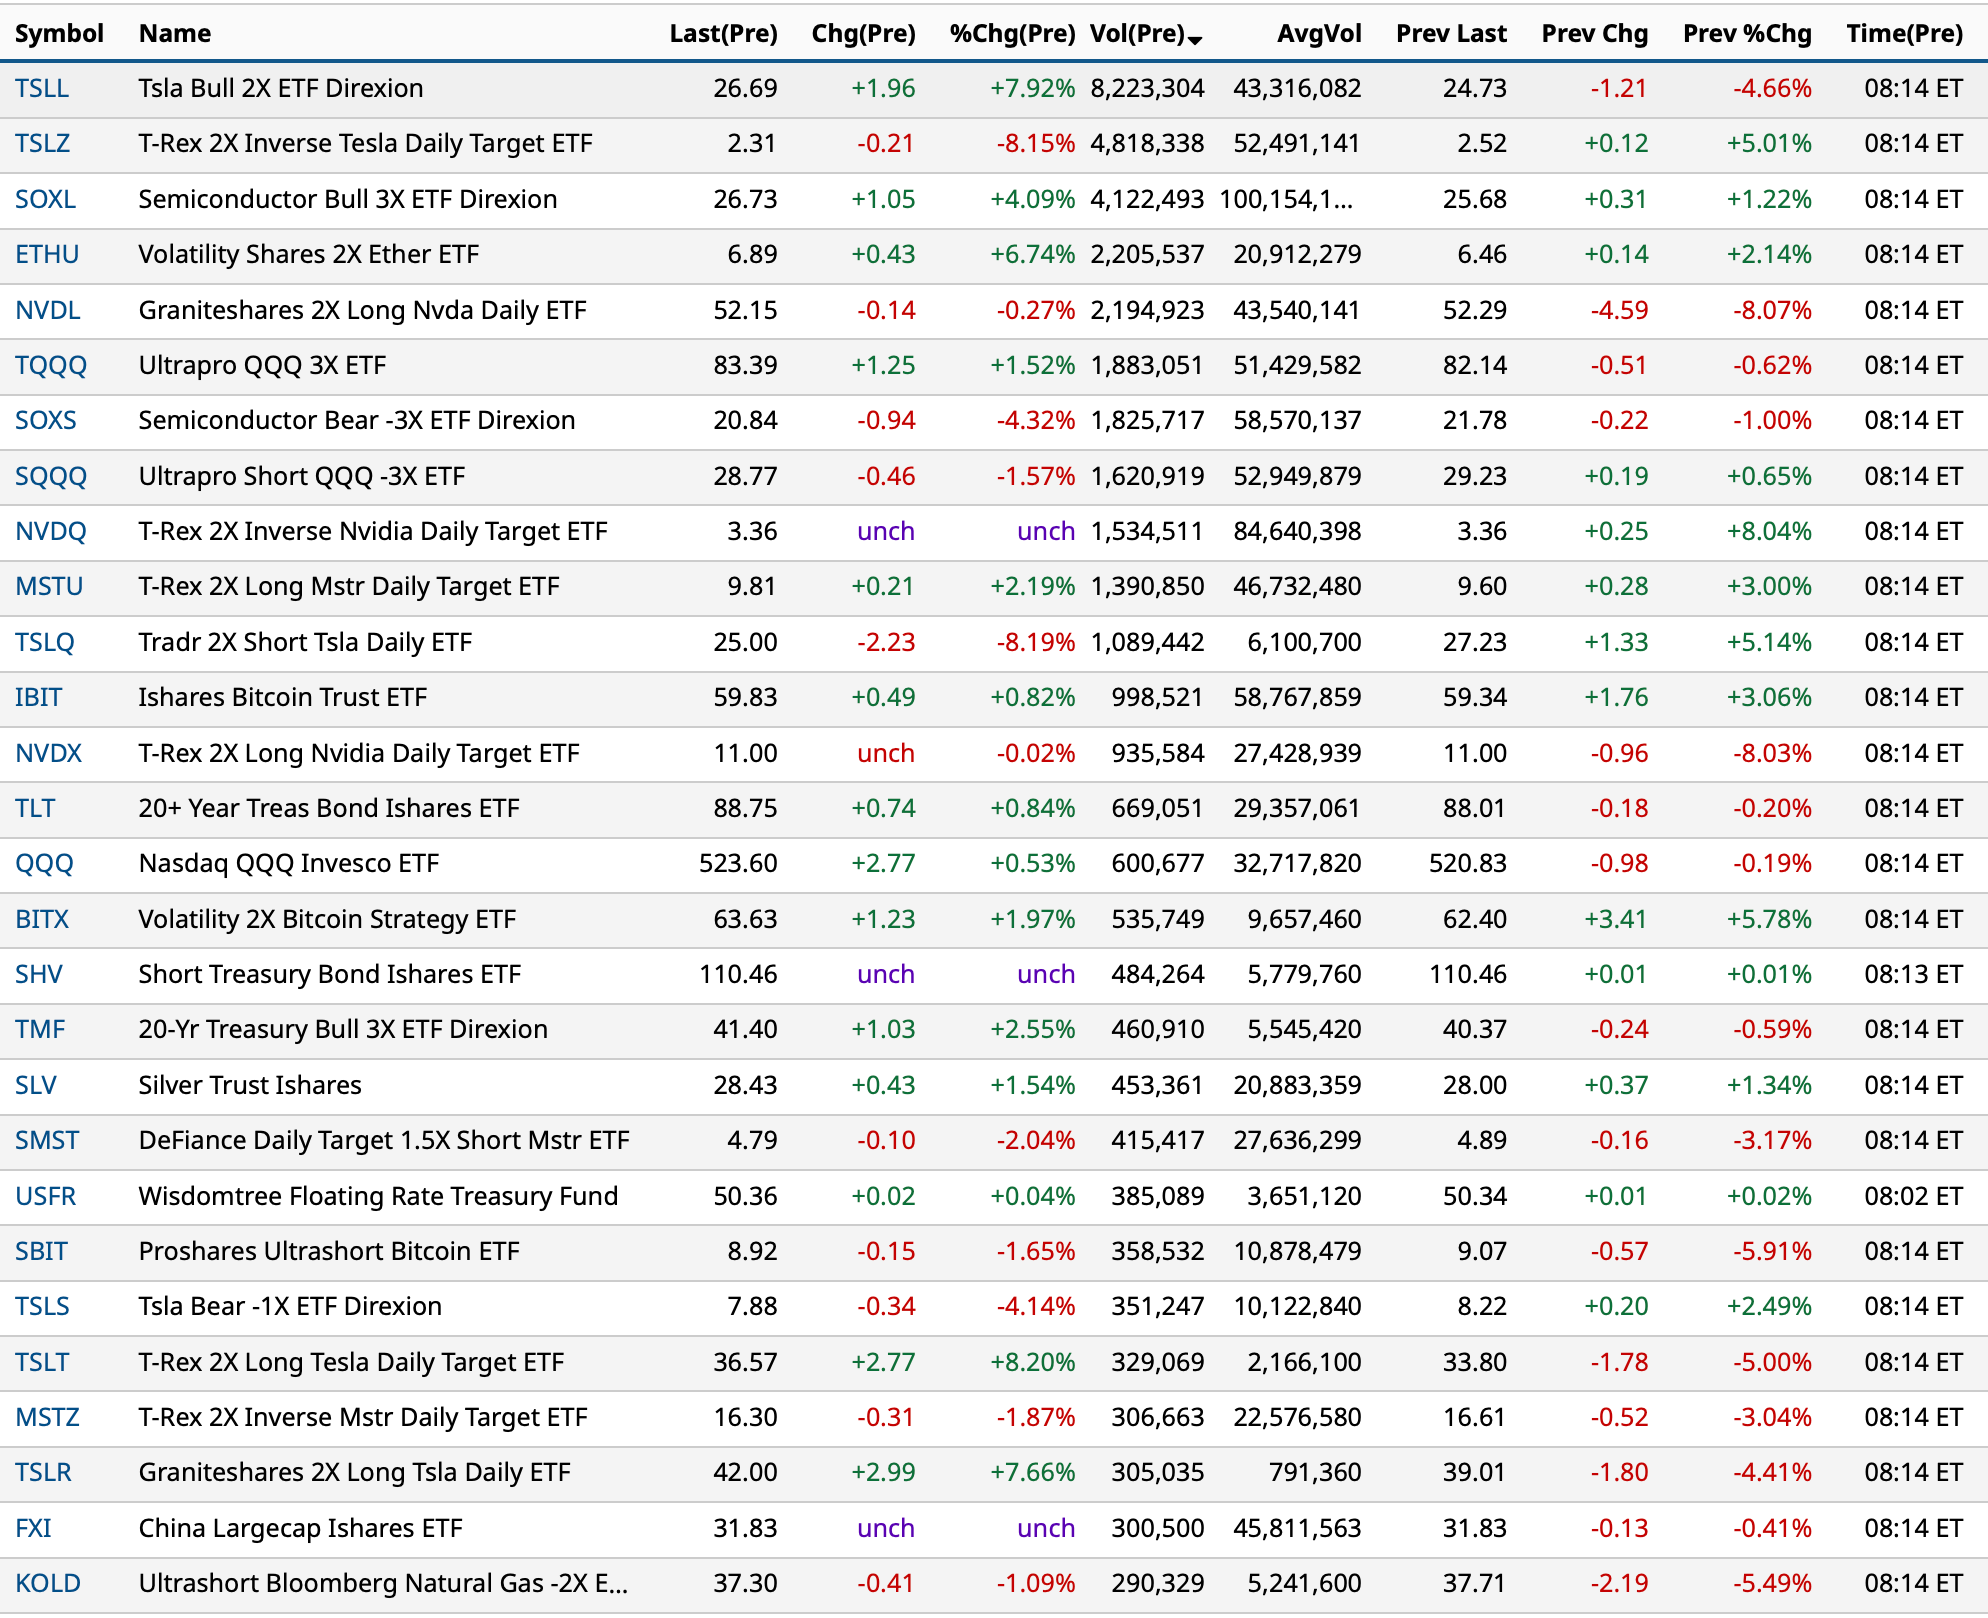Viewport: 1988px width, 1618px height.
Task: Open the TSLL symbol link
Action: pyautogui.click(x=42, y=89)
